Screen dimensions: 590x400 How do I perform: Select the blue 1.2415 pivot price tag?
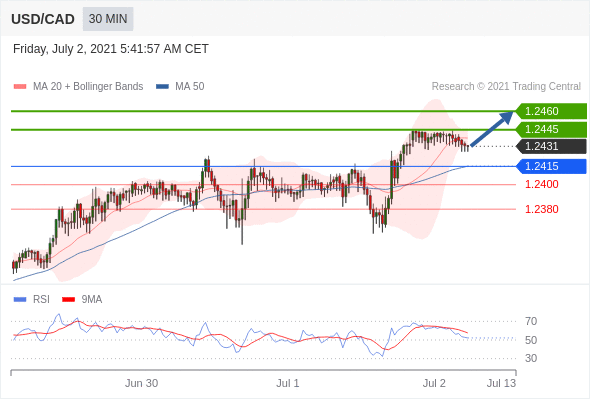coord(551,166)
